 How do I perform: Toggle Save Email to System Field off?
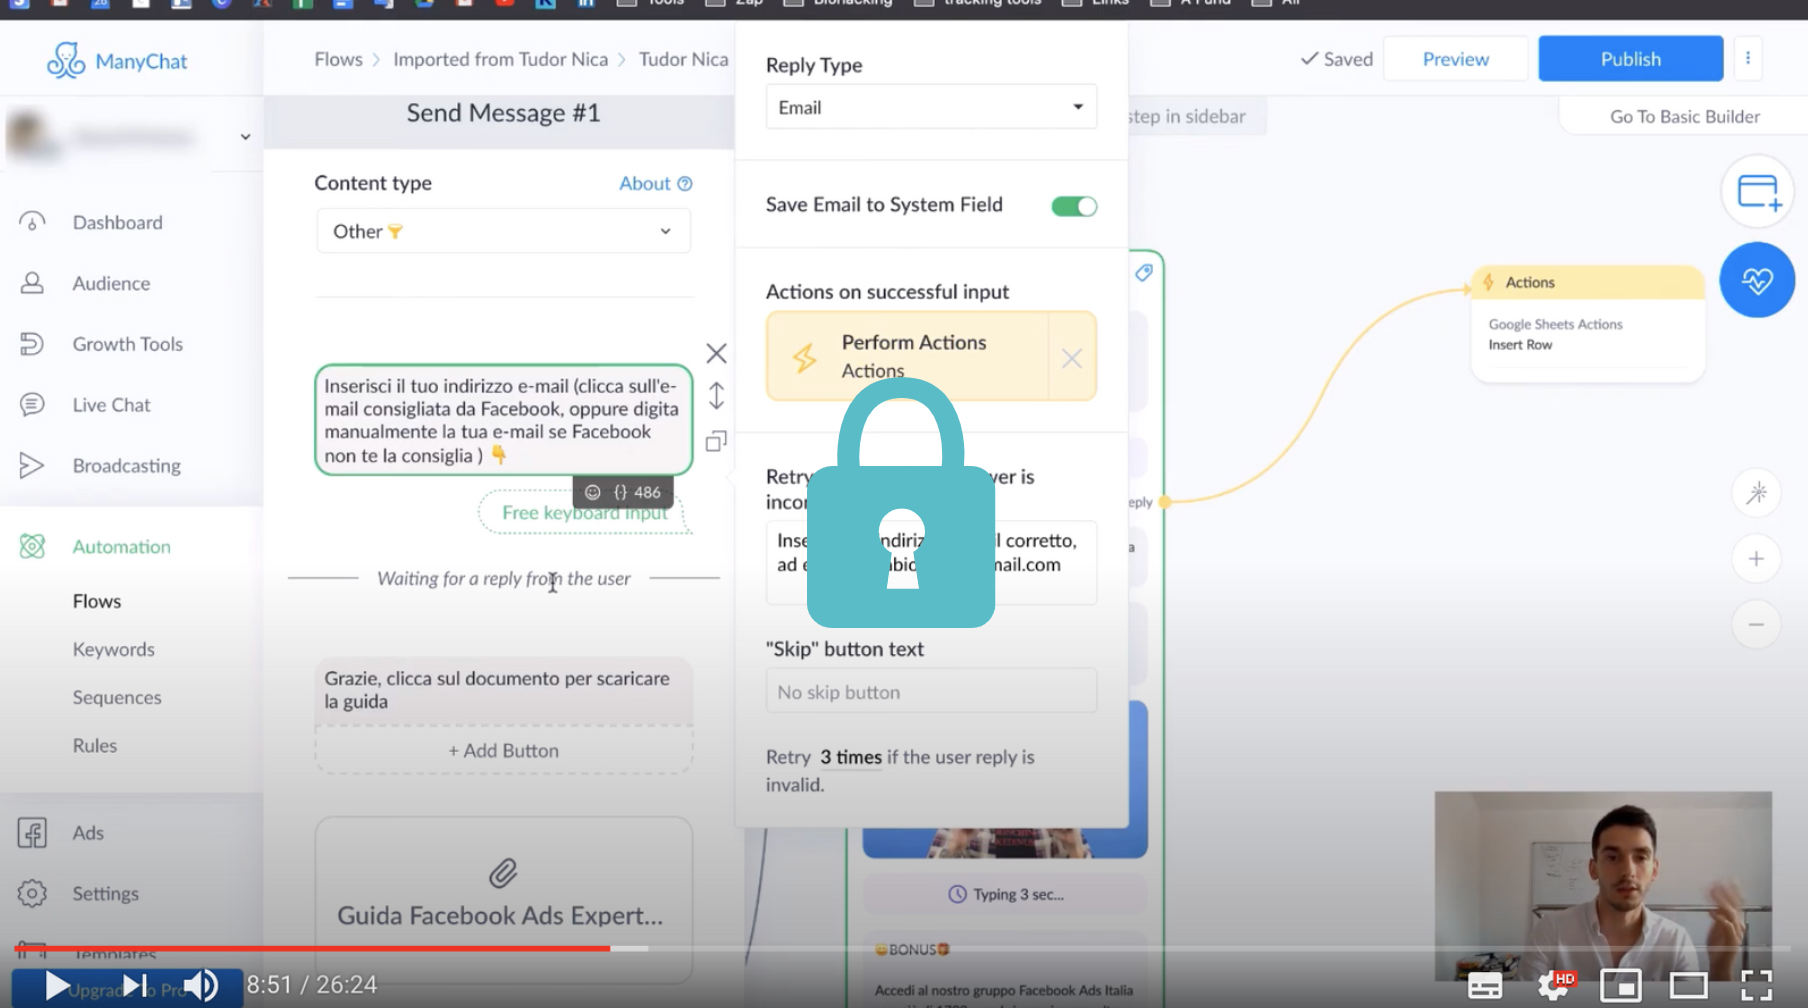[1074, 206]
